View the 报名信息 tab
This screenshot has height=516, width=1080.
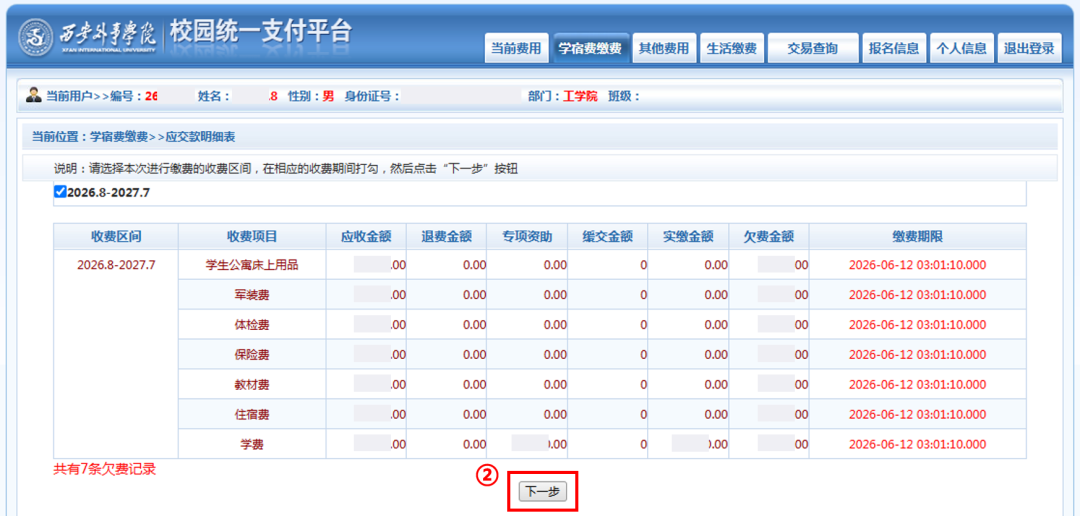point(893,48)
